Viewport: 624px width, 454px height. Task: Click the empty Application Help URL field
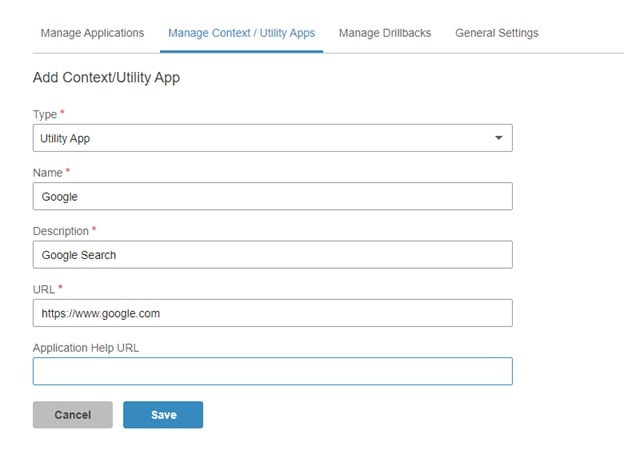pyautogui.click(x=273, y=371)
